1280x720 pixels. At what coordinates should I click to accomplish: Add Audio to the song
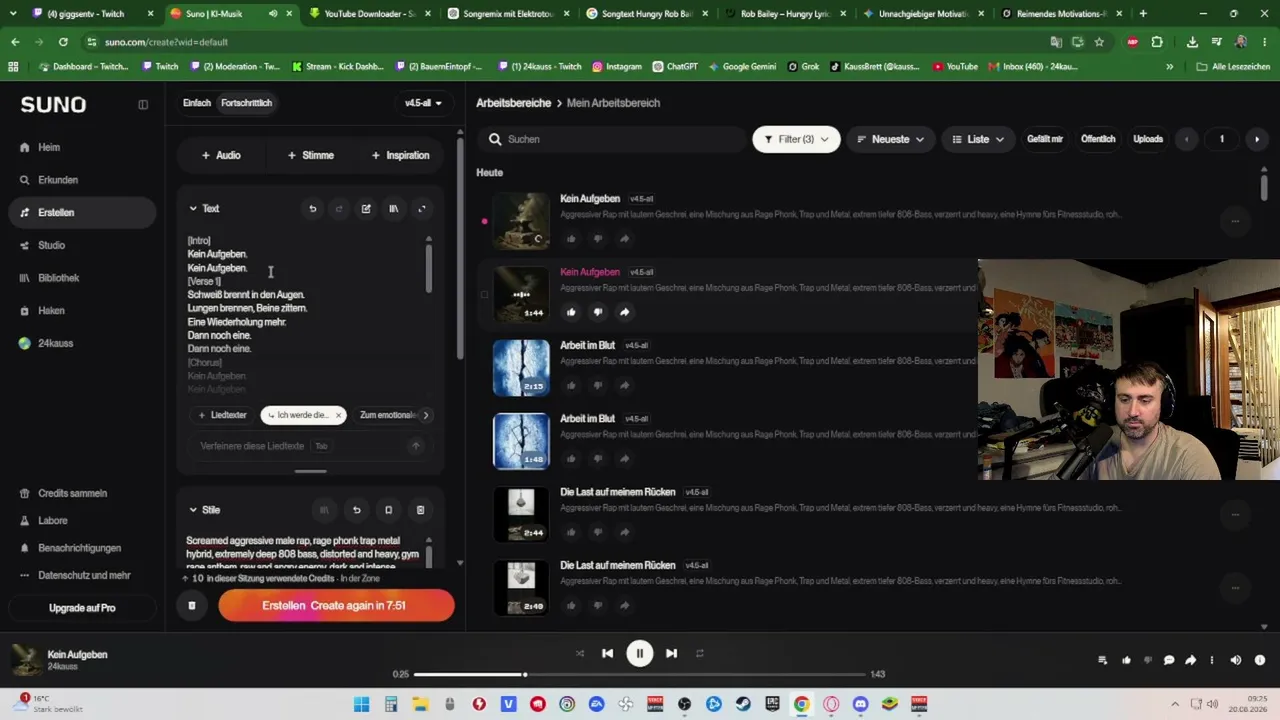221,155
